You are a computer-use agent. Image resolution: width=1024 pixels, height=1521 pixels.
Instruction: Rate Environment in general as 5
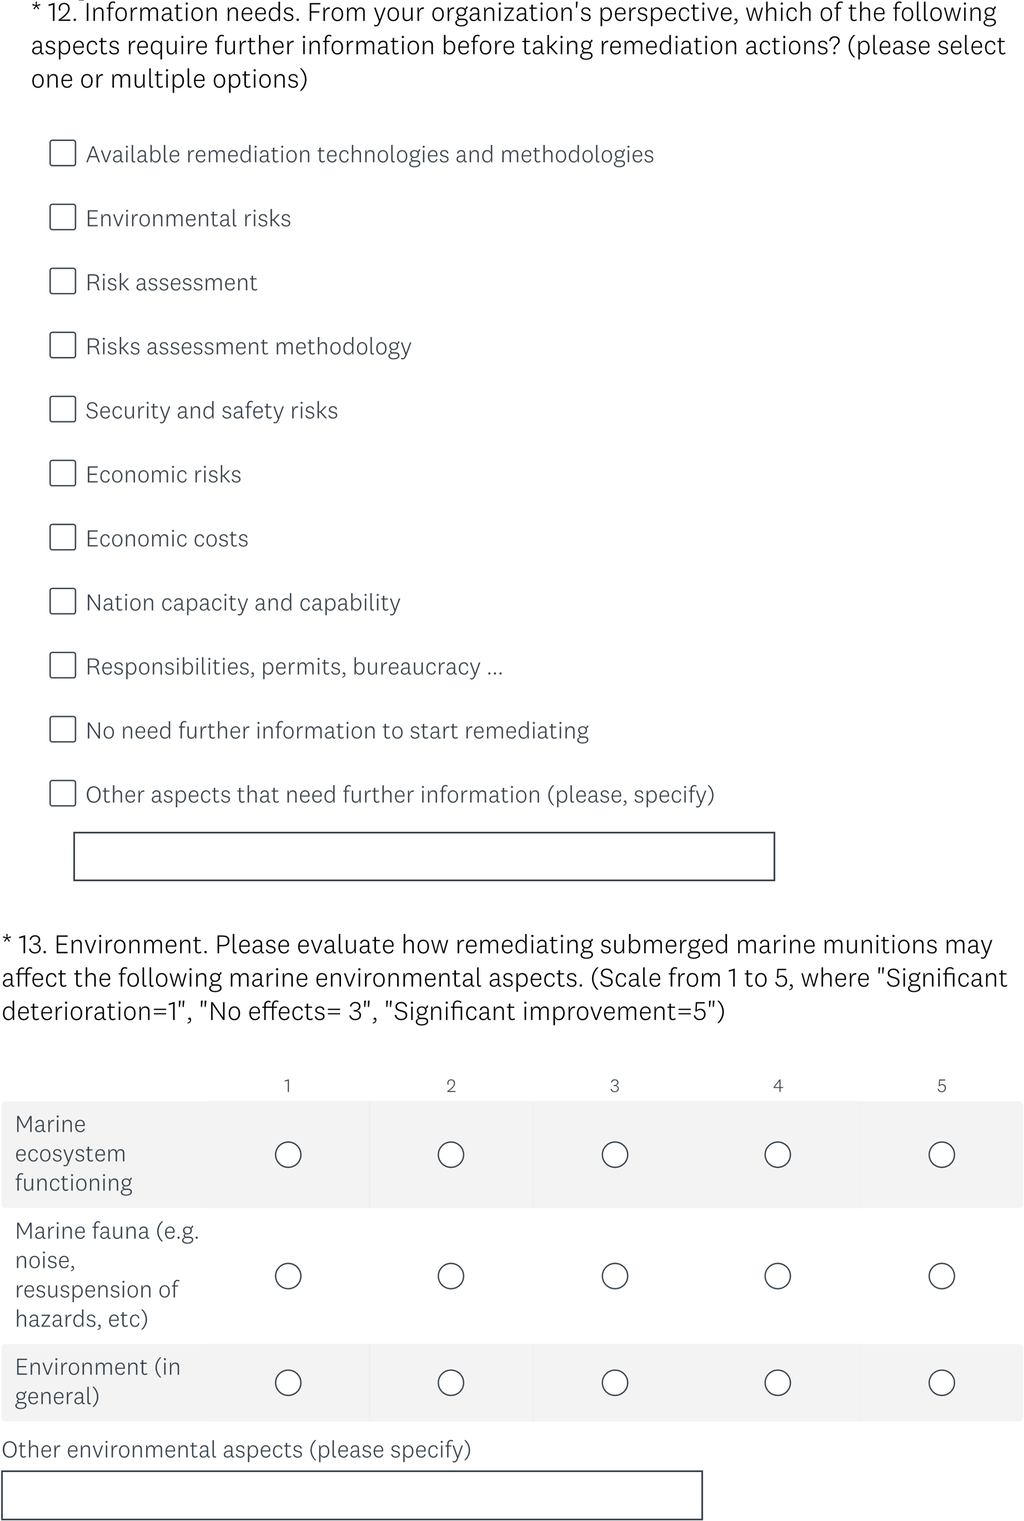942,1383
